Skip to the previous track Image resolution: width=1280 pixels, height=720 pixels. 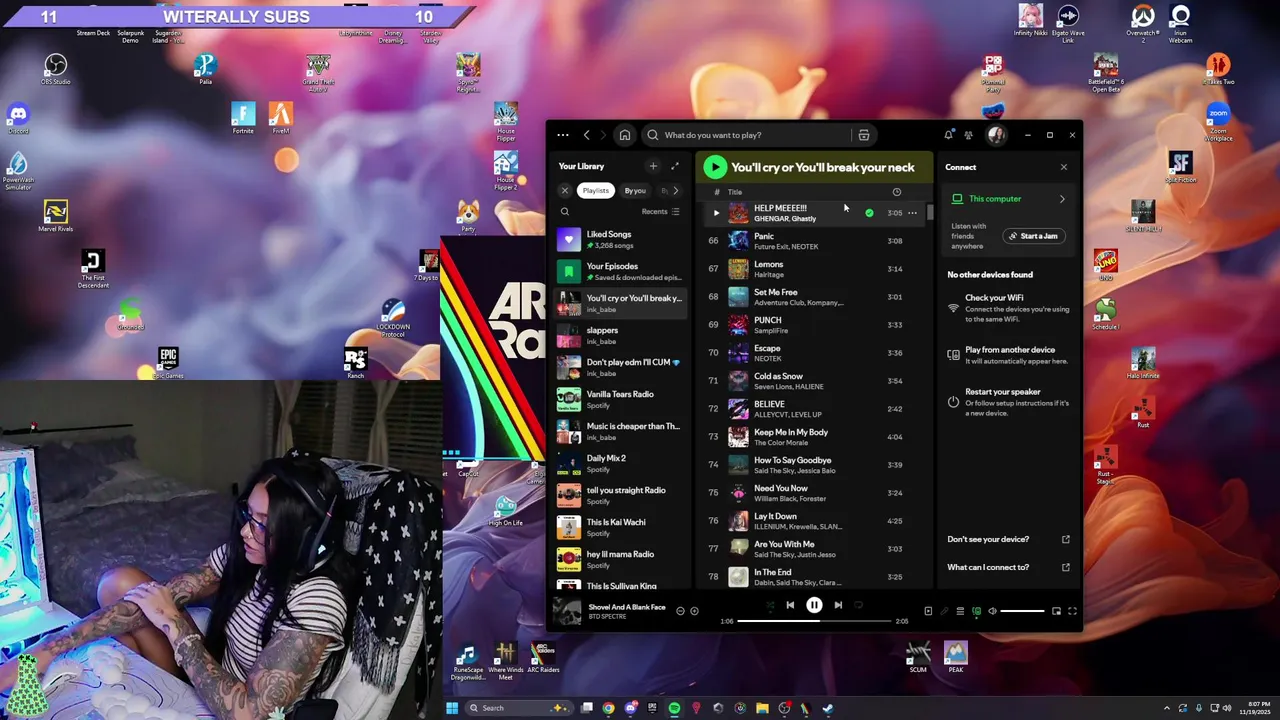pyautogui.click(x=790, y=605)
